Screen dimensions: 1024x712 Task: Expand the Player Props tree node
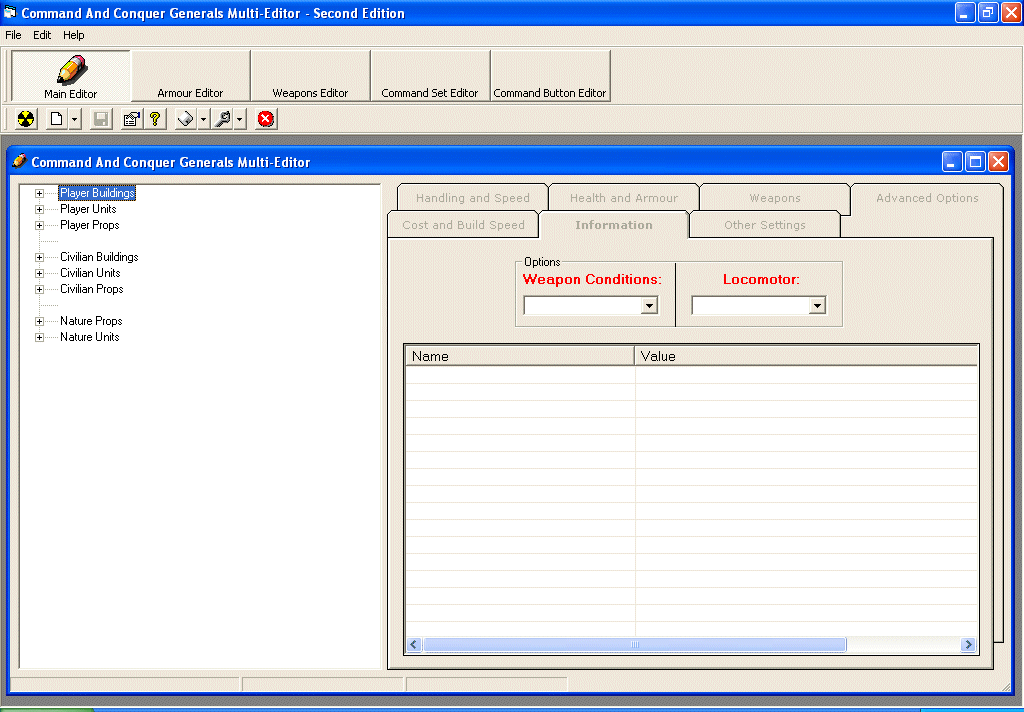tap(39, 225)
